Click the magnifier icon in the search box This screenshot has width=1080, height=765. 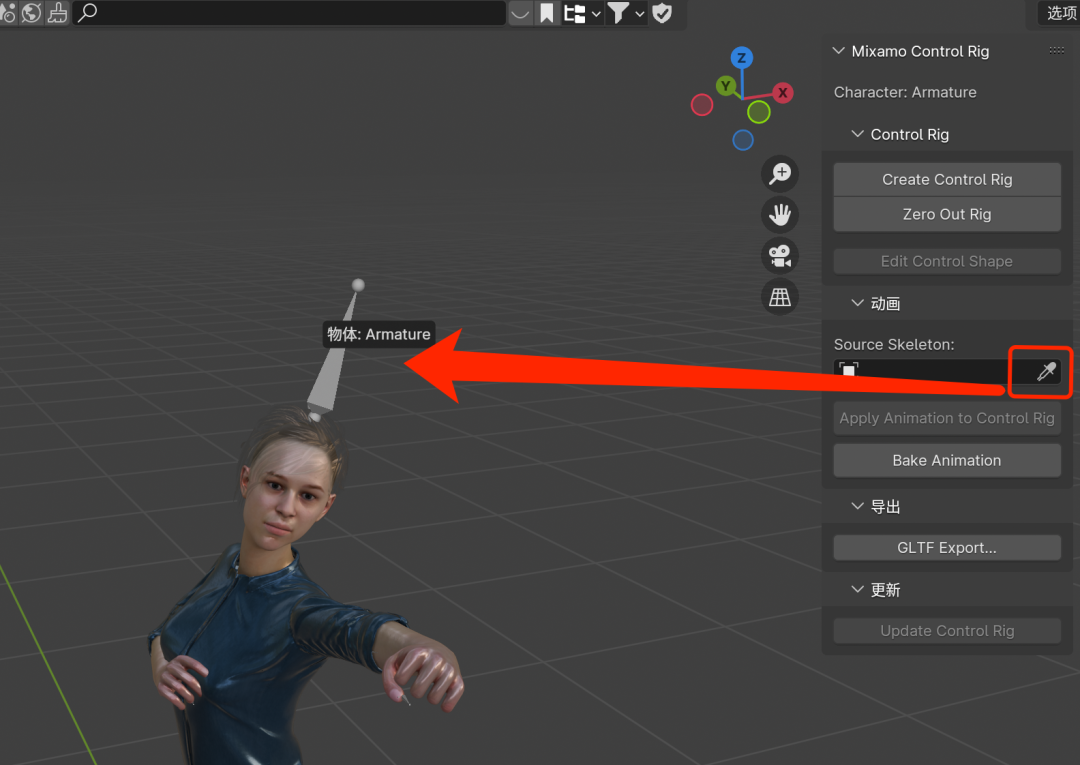[x=87, y=12]
